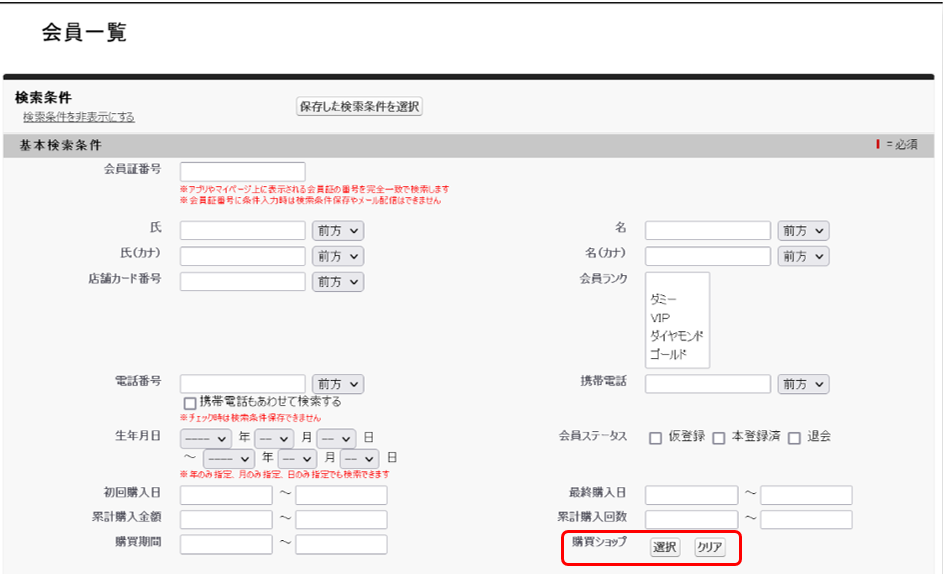Focus the 累計購入金額 minimum amount field
This screenshot has width=943, height=574.
click(226, 519)
